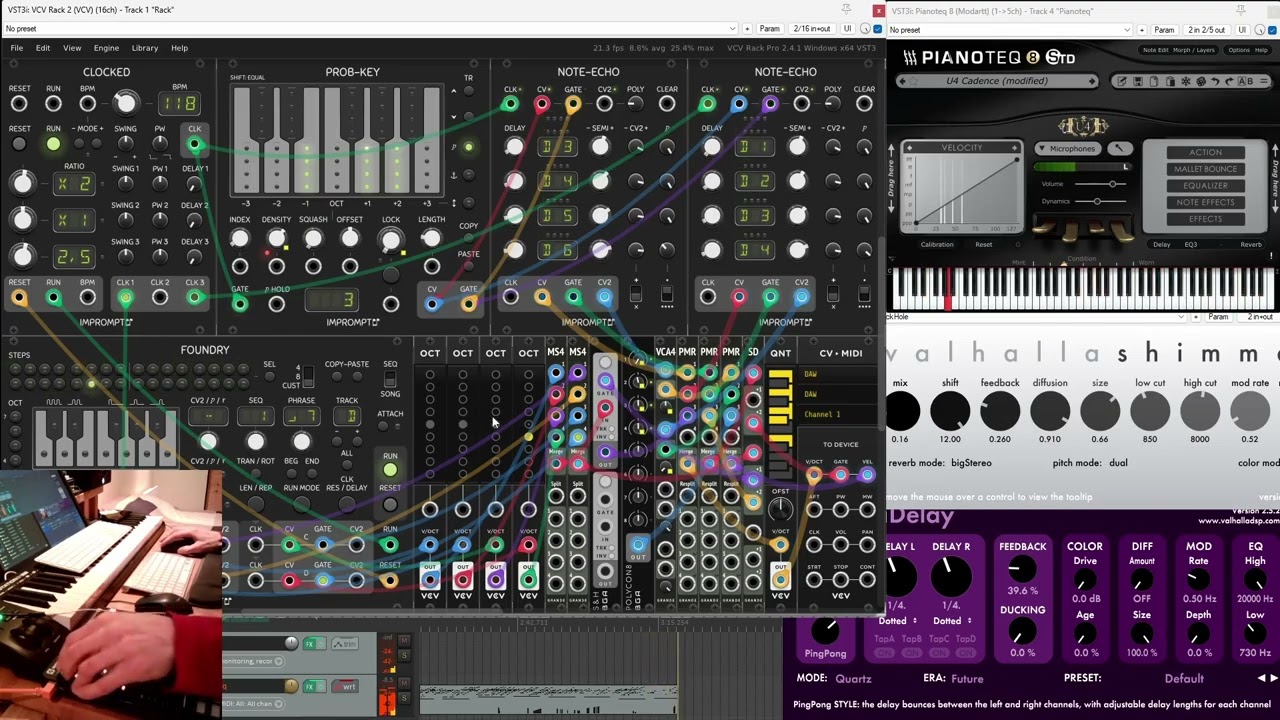Click the EQUALIZER button in Pianoteq

pyautogui.click(x=1205, y=185)
